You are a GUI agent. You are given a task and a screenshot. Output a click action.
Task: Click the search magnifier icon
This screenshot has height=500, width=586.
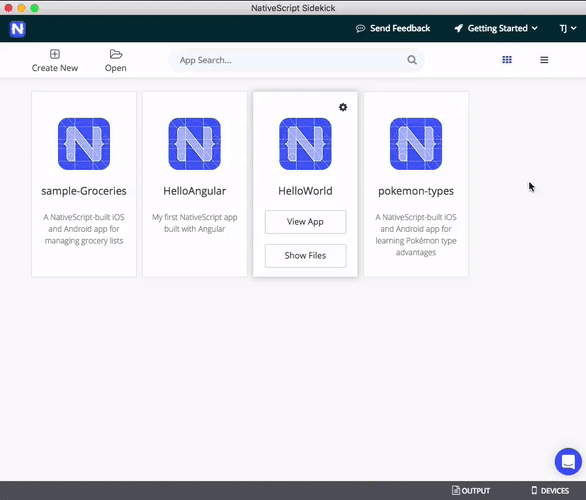(412, 60)
